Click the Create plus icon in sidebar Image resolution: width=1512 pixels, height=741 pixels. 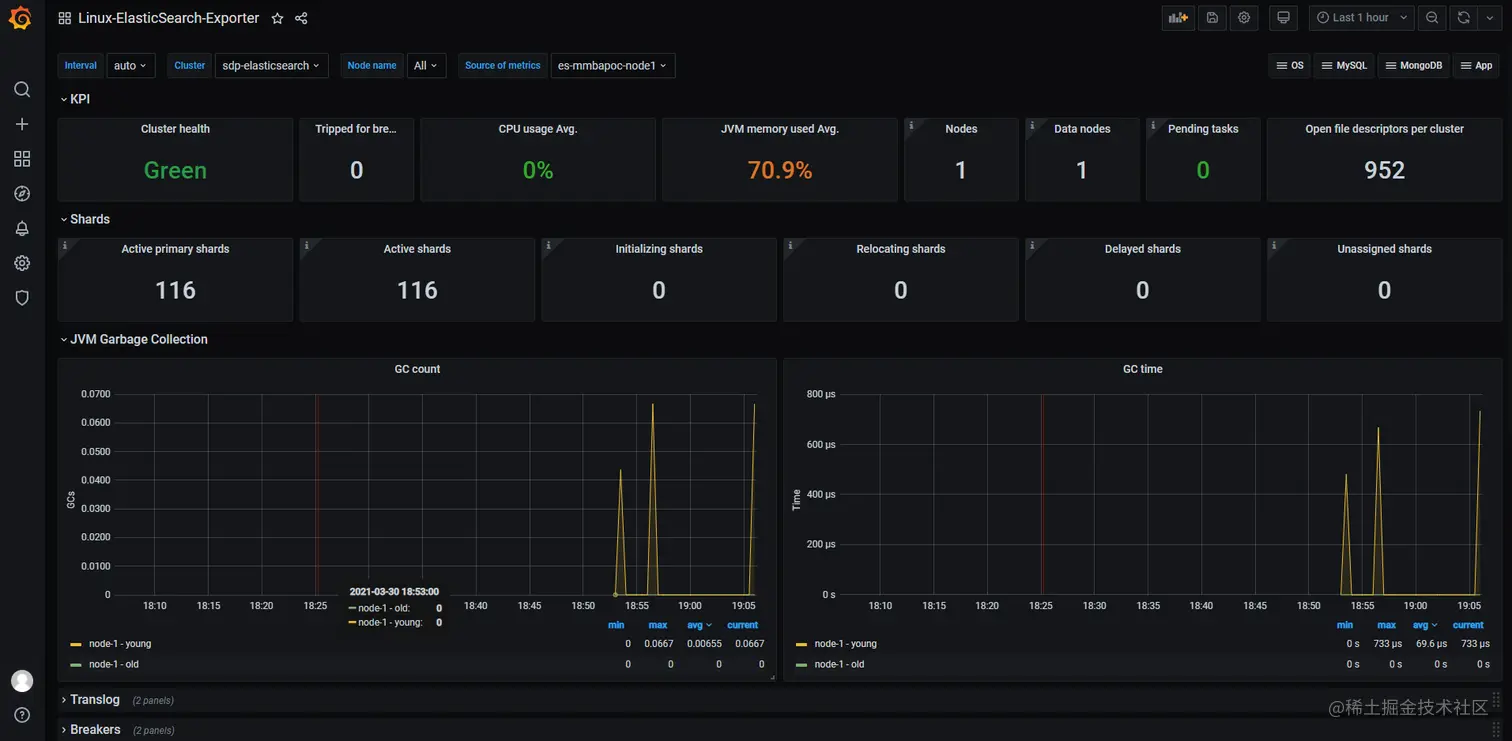[x=22, y=124]
